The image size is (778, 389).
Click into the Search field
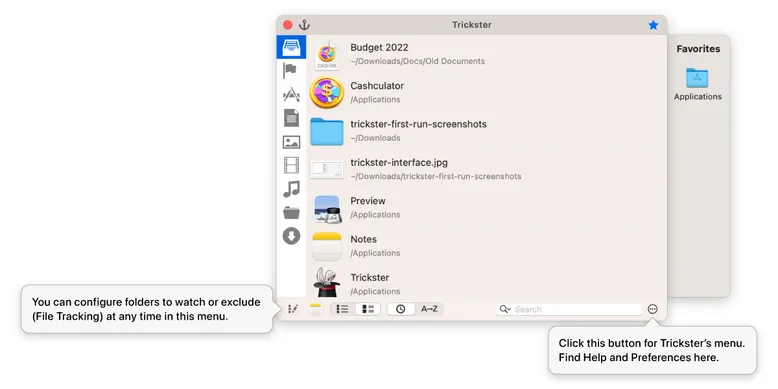tap(569, 309)
